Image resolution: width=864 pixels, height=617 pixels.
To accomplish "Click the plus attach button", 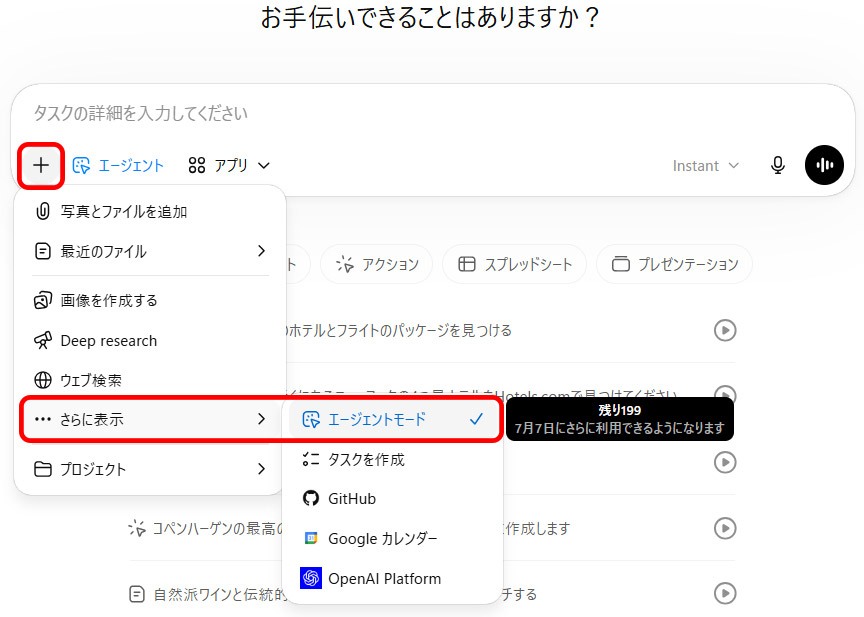I will click(41, 165).
